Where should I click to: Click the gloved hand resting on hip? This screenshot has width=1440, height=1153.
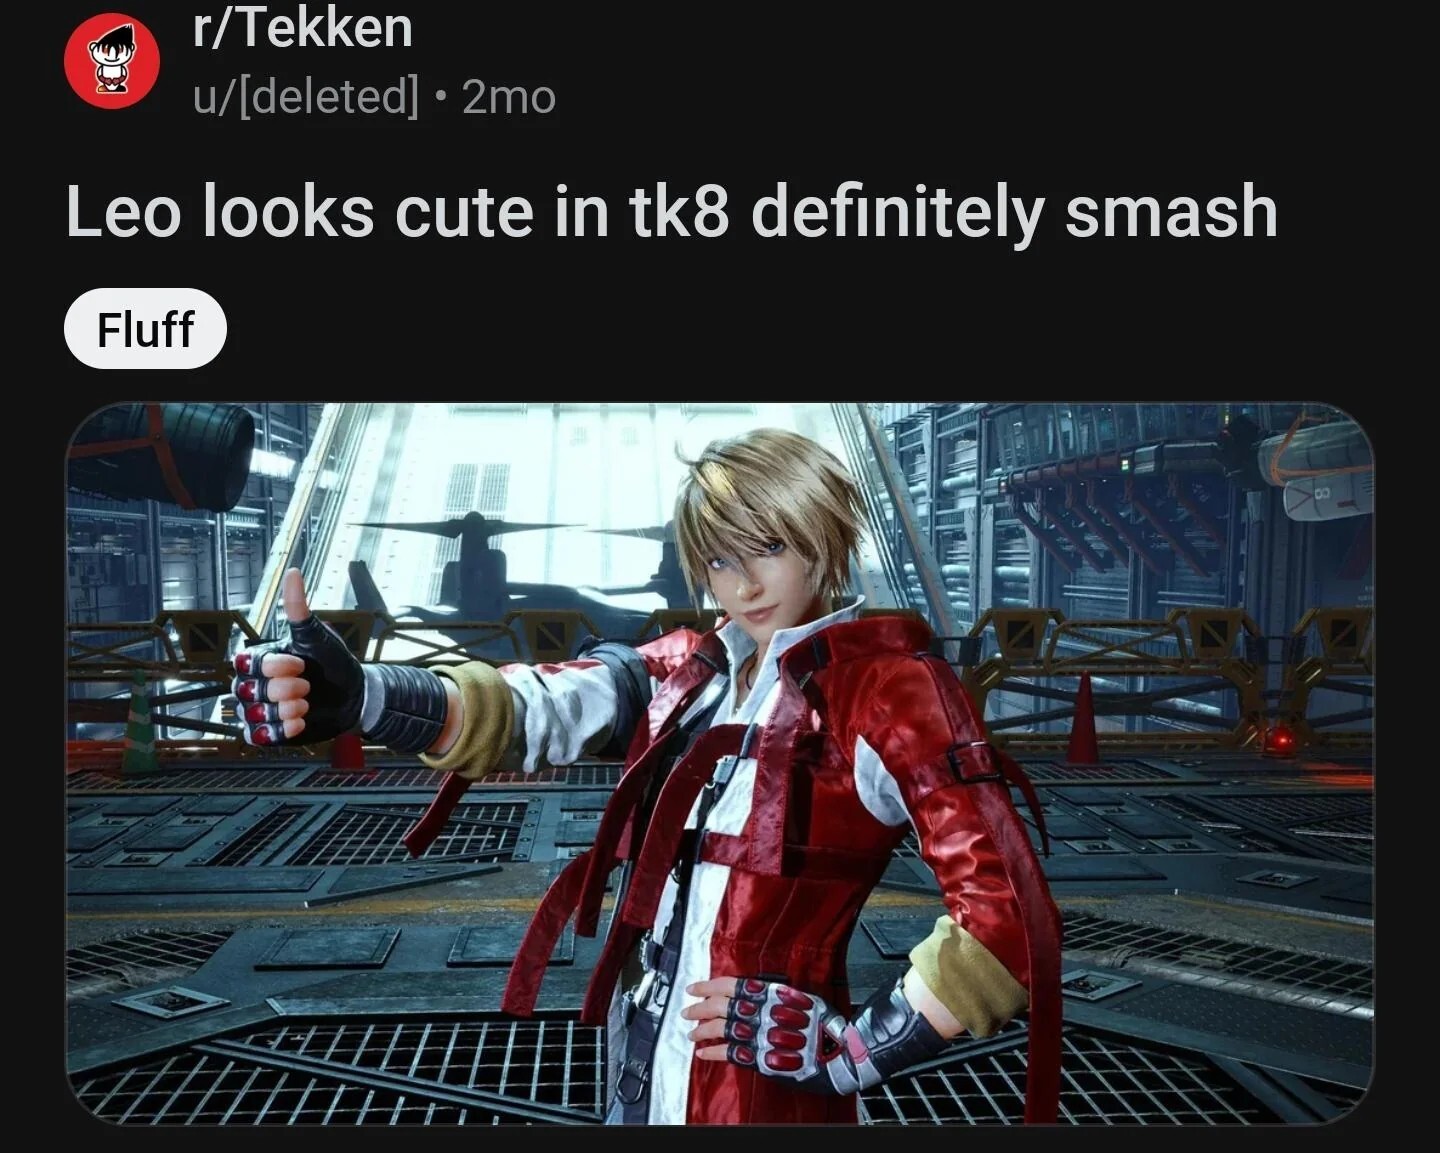pyautogui.click(x=778, y=1021)
